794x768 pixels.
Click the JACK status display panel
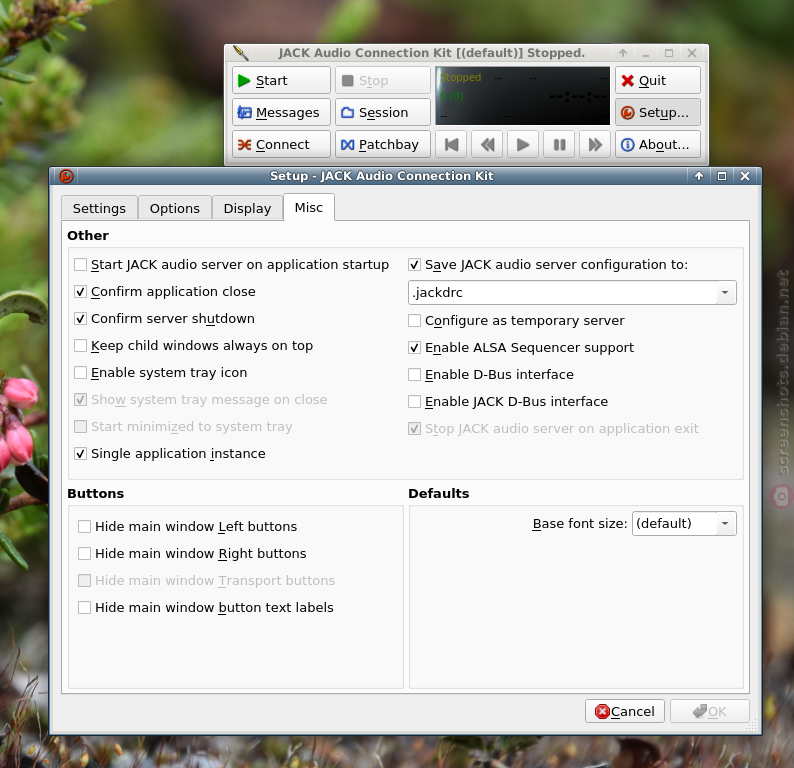523,96
